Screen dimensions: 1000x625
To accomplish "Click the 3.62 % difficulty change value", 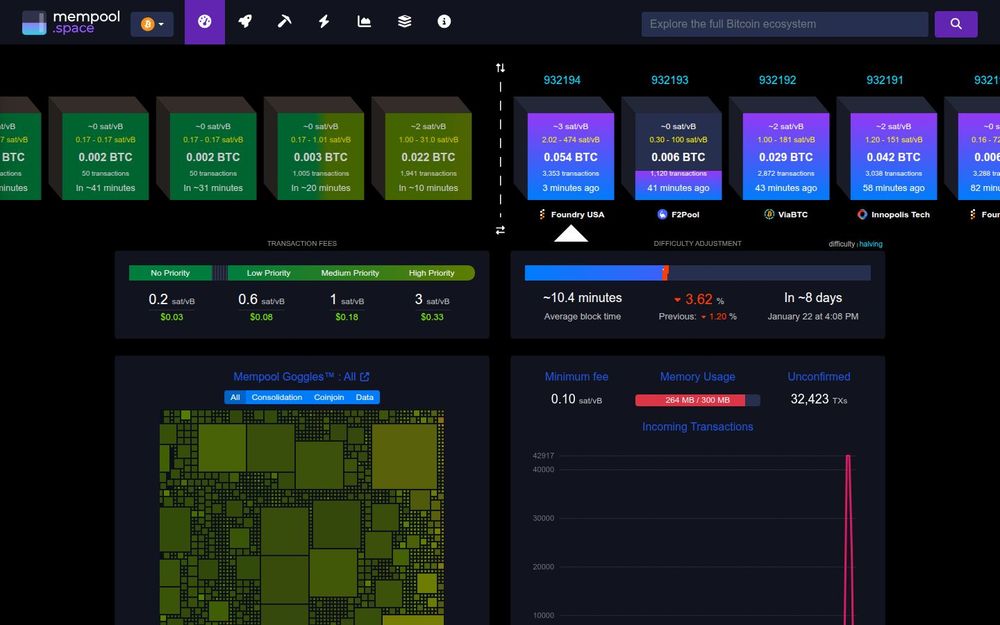I will click(x=698, y=299).
